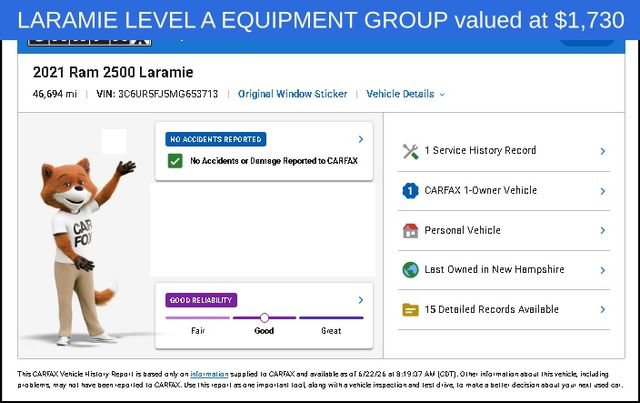Follow the 'information' link in disclaimer
Viewport: 640px width, 403px height.
[209, 374]
